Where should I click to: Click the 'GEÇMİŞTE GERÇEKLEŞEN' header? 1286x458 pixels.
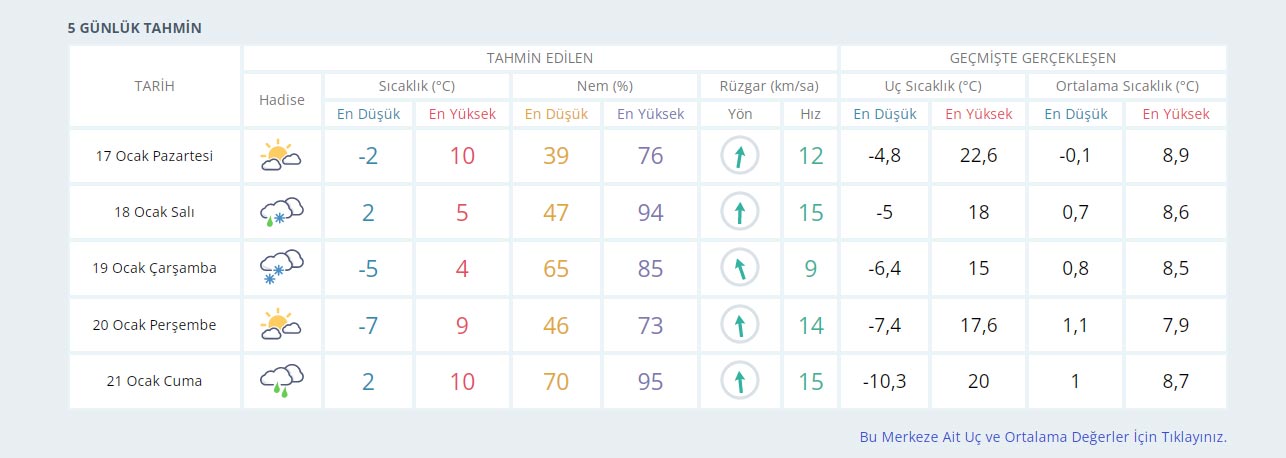[1033, 58]
